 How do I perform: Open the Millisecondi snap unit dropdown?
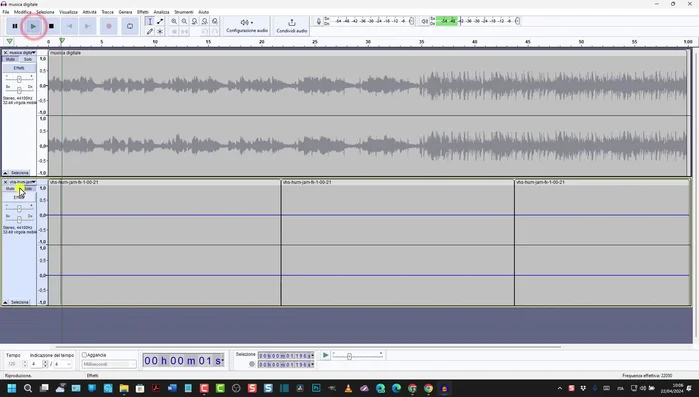pos(109,364)
